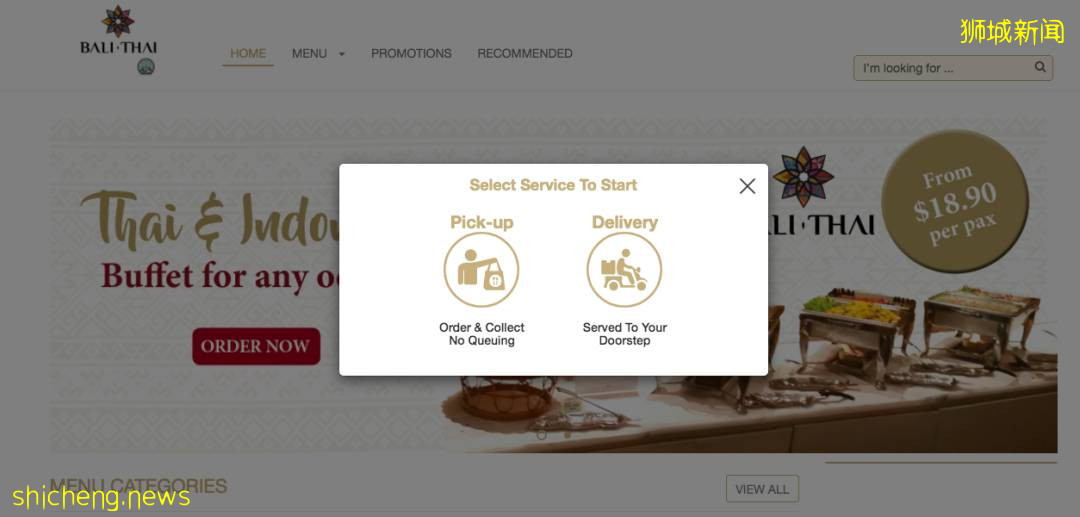The height and width of the screenshot is (517, 1080).
Task: Select the first banner carousel dot
Action: (x=541, y=434)
